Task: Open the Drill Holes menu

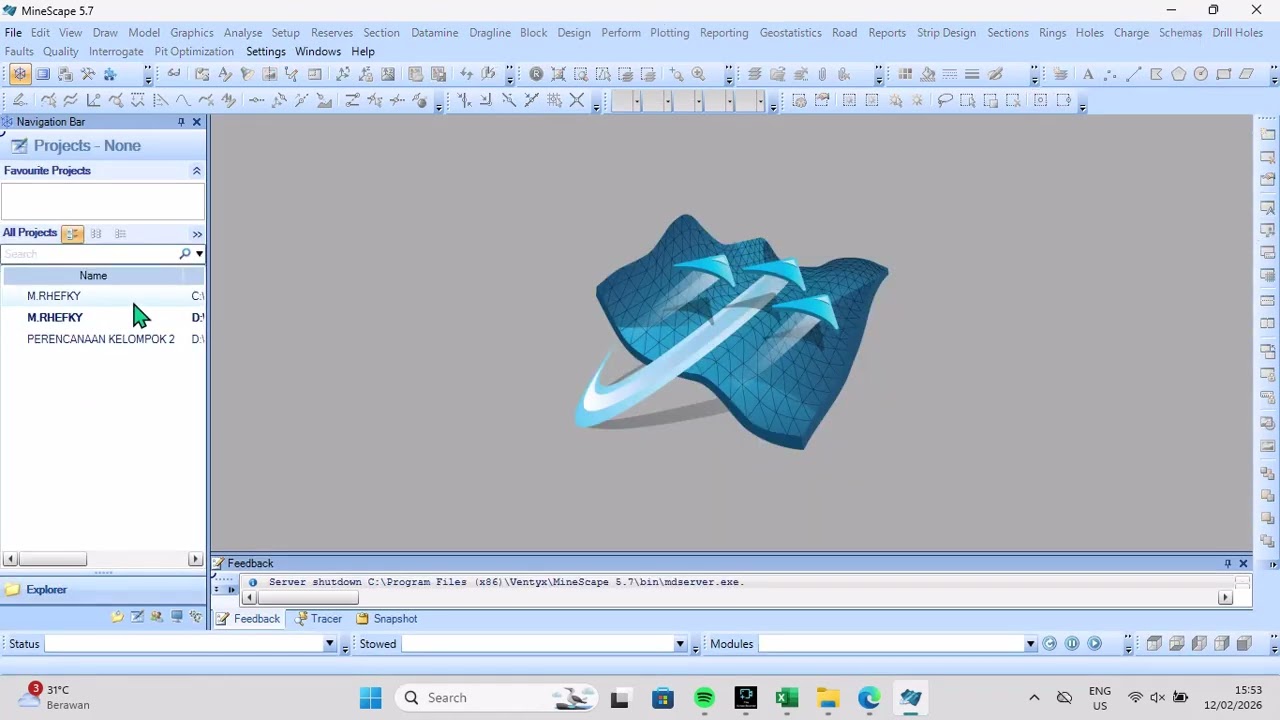Action: (x=1237, y=32)
